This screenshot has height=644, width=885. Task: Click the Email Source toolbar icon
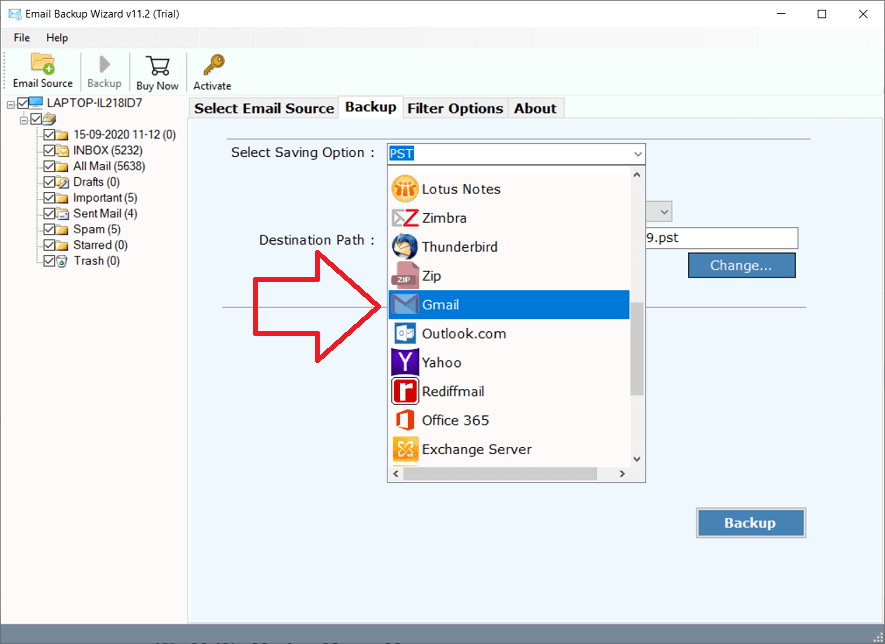(42, 64)
